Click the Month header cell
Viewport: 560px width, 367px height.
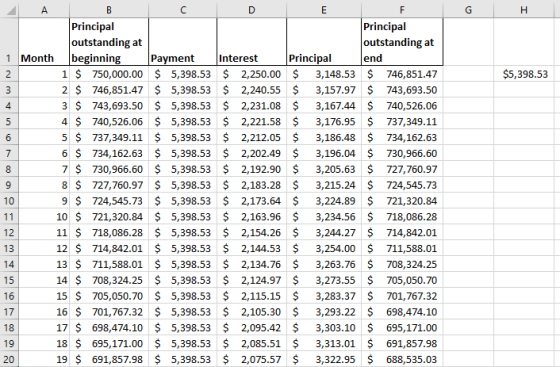[44, 42]
